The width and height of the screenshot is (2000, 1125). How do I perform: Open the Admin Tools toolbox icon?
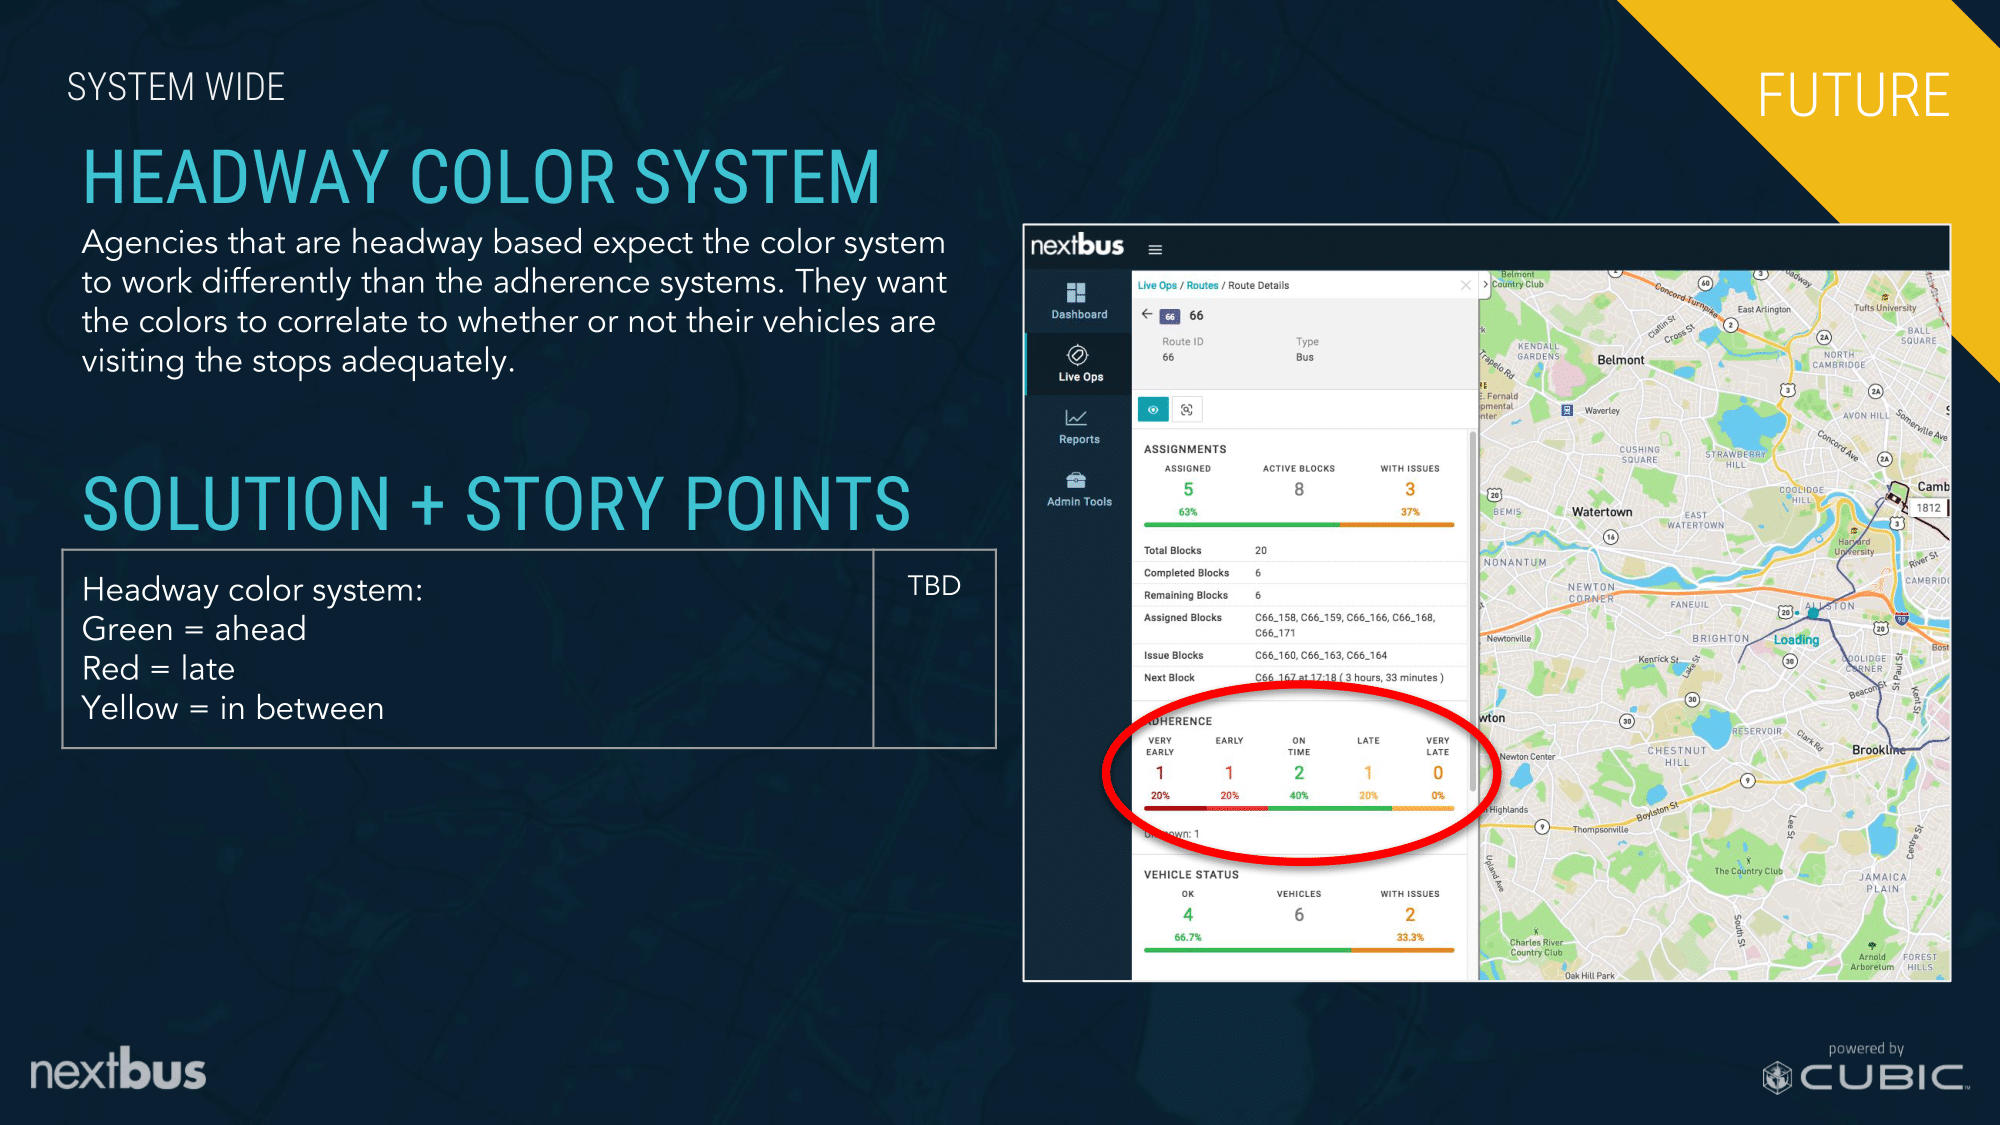1077,480
